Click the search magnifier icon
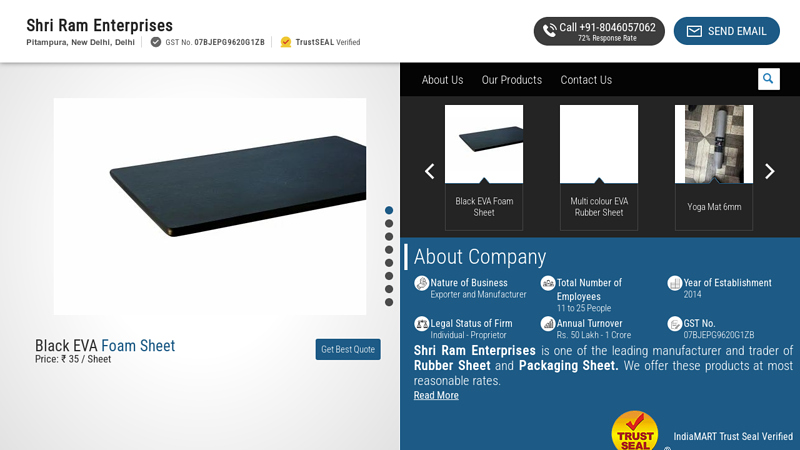800x450 pixels. [768, 79]
